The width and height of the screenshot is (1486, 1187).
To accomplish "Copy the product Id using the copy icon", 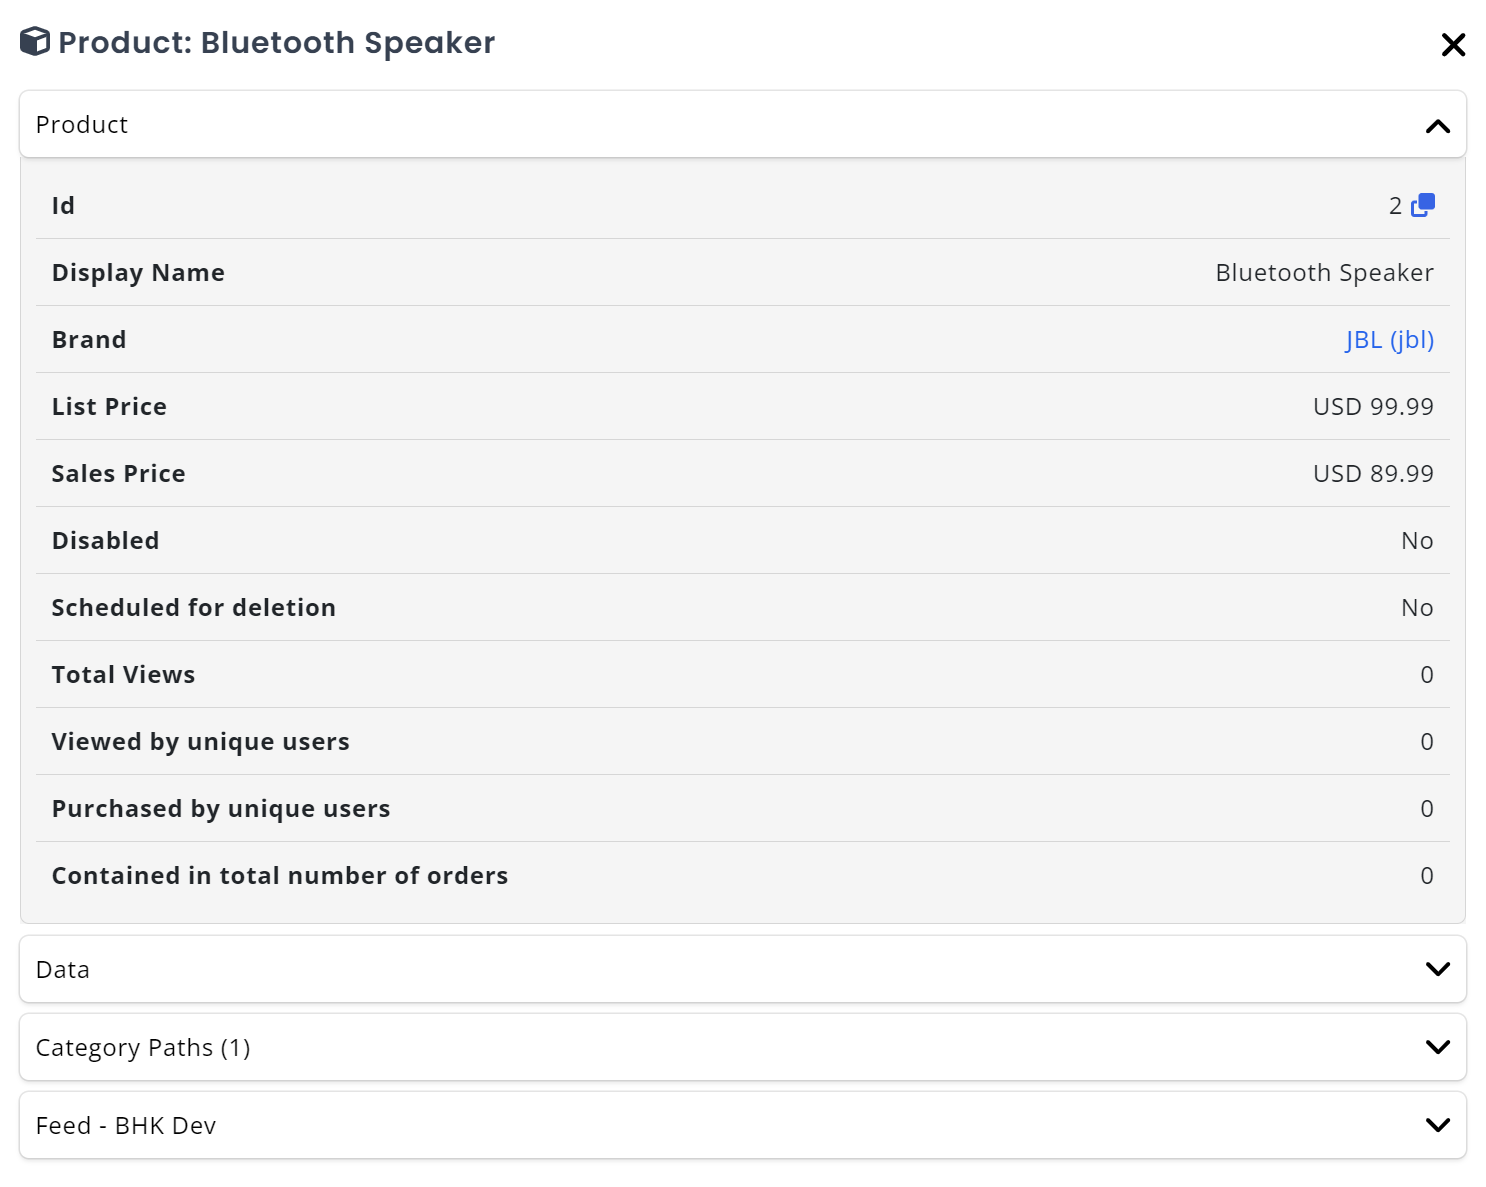I will 1423,203.
